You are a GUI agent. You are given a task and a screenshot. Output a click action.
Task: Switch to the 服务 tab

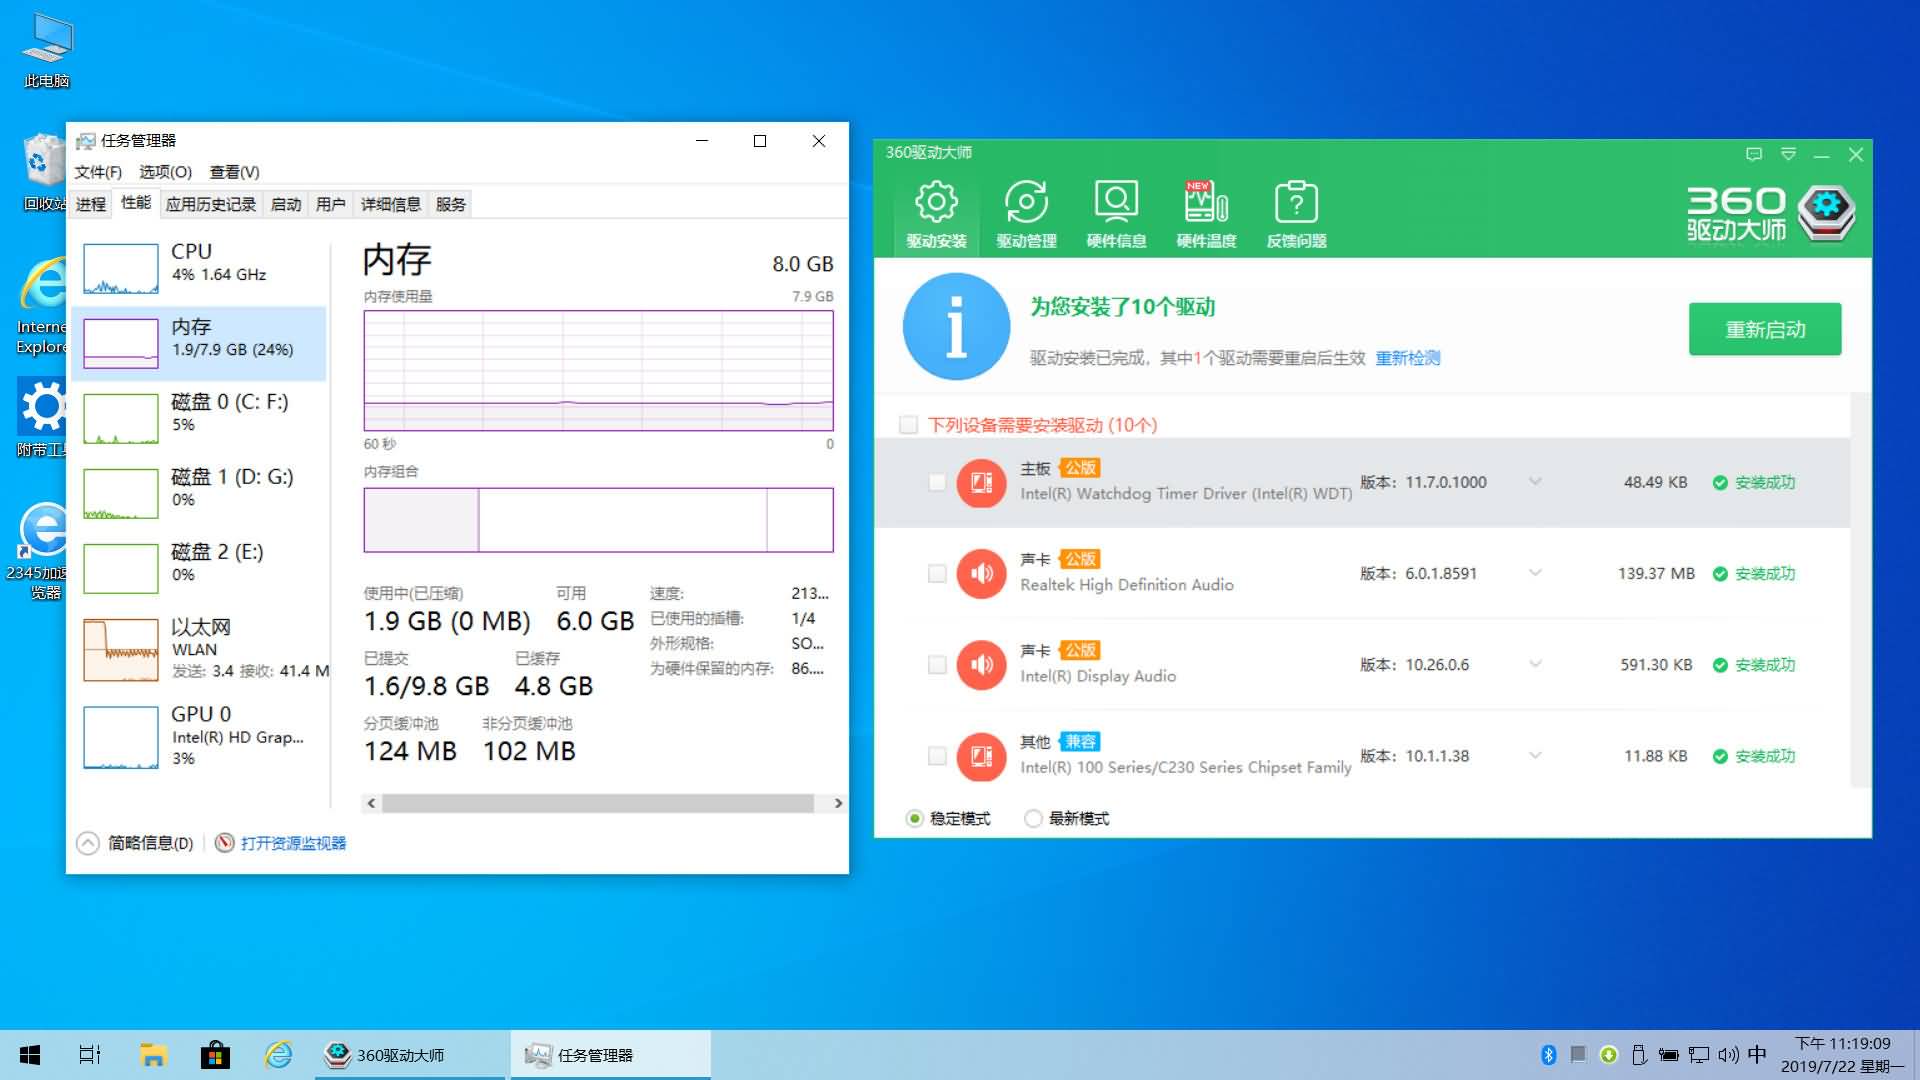click(450, 204)
